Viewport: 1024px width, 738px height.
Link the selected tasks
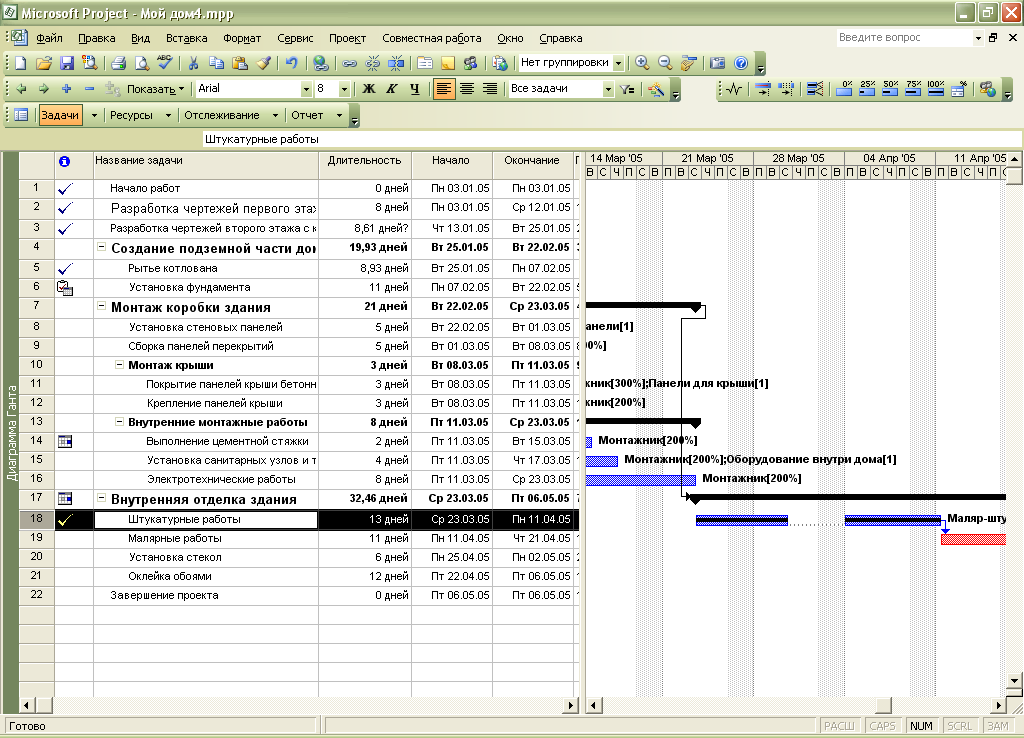click(350, 63)
